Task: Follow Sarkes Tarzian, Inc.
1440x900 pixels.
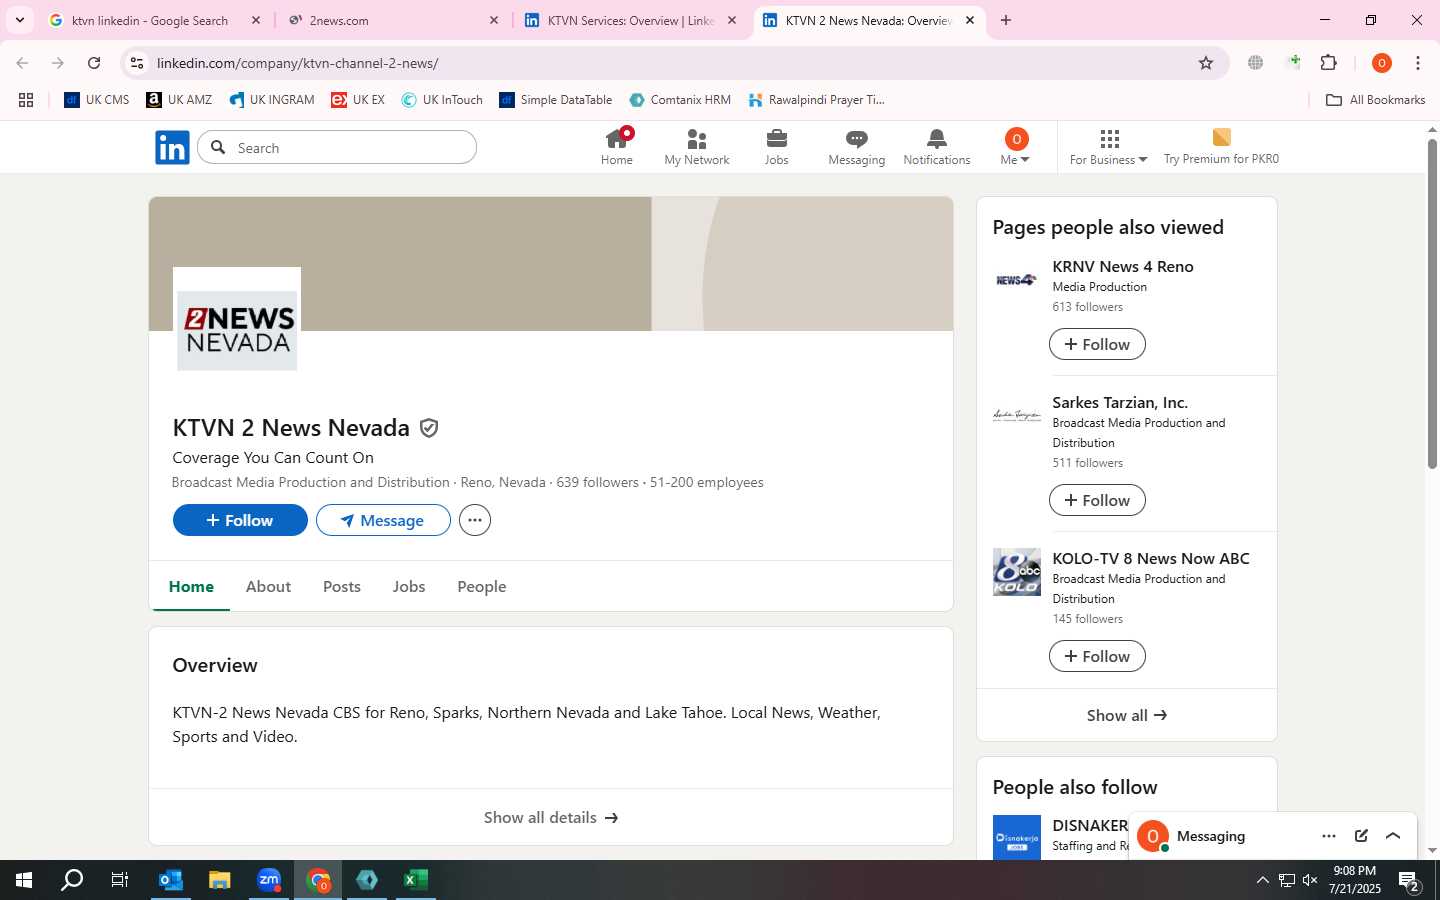Action: pyautogui.click(x=1097, y=500)
